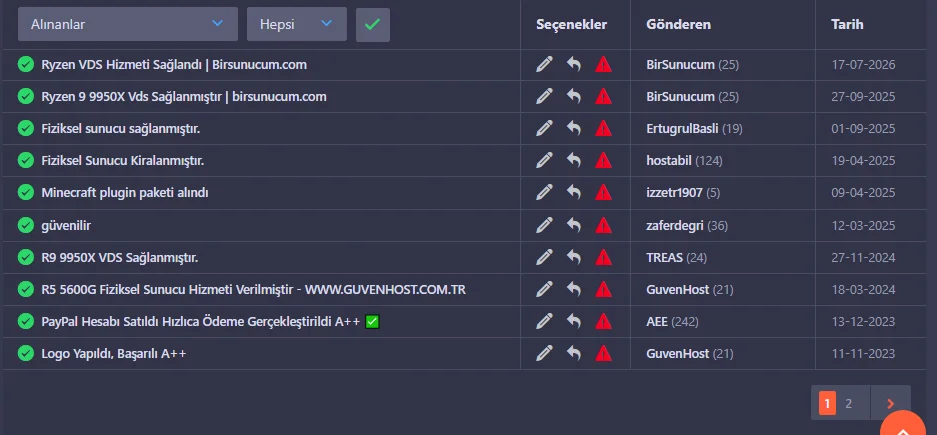This screenshot has height=435, width=937.
Task: Click the pencil icon in the güvenilir row
Action: pyautogui.click(x=544, y=225)
